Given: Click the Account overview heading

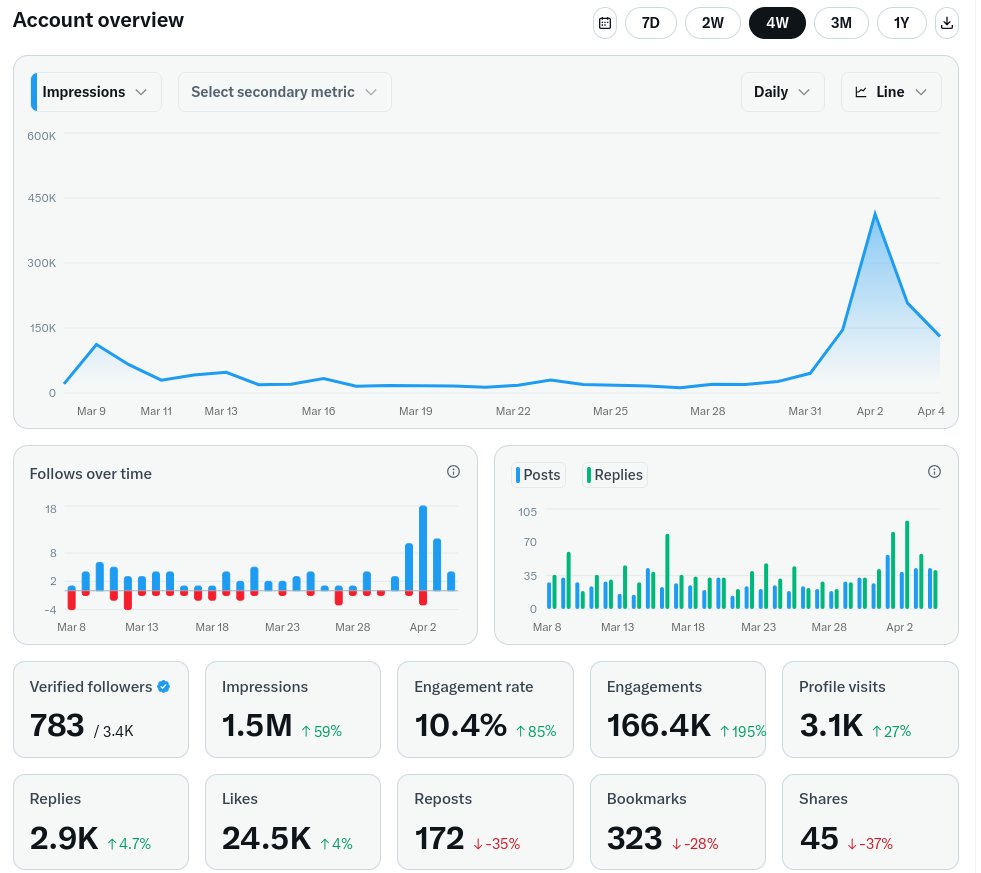Looking at the screenshot, I should (99, 20).
